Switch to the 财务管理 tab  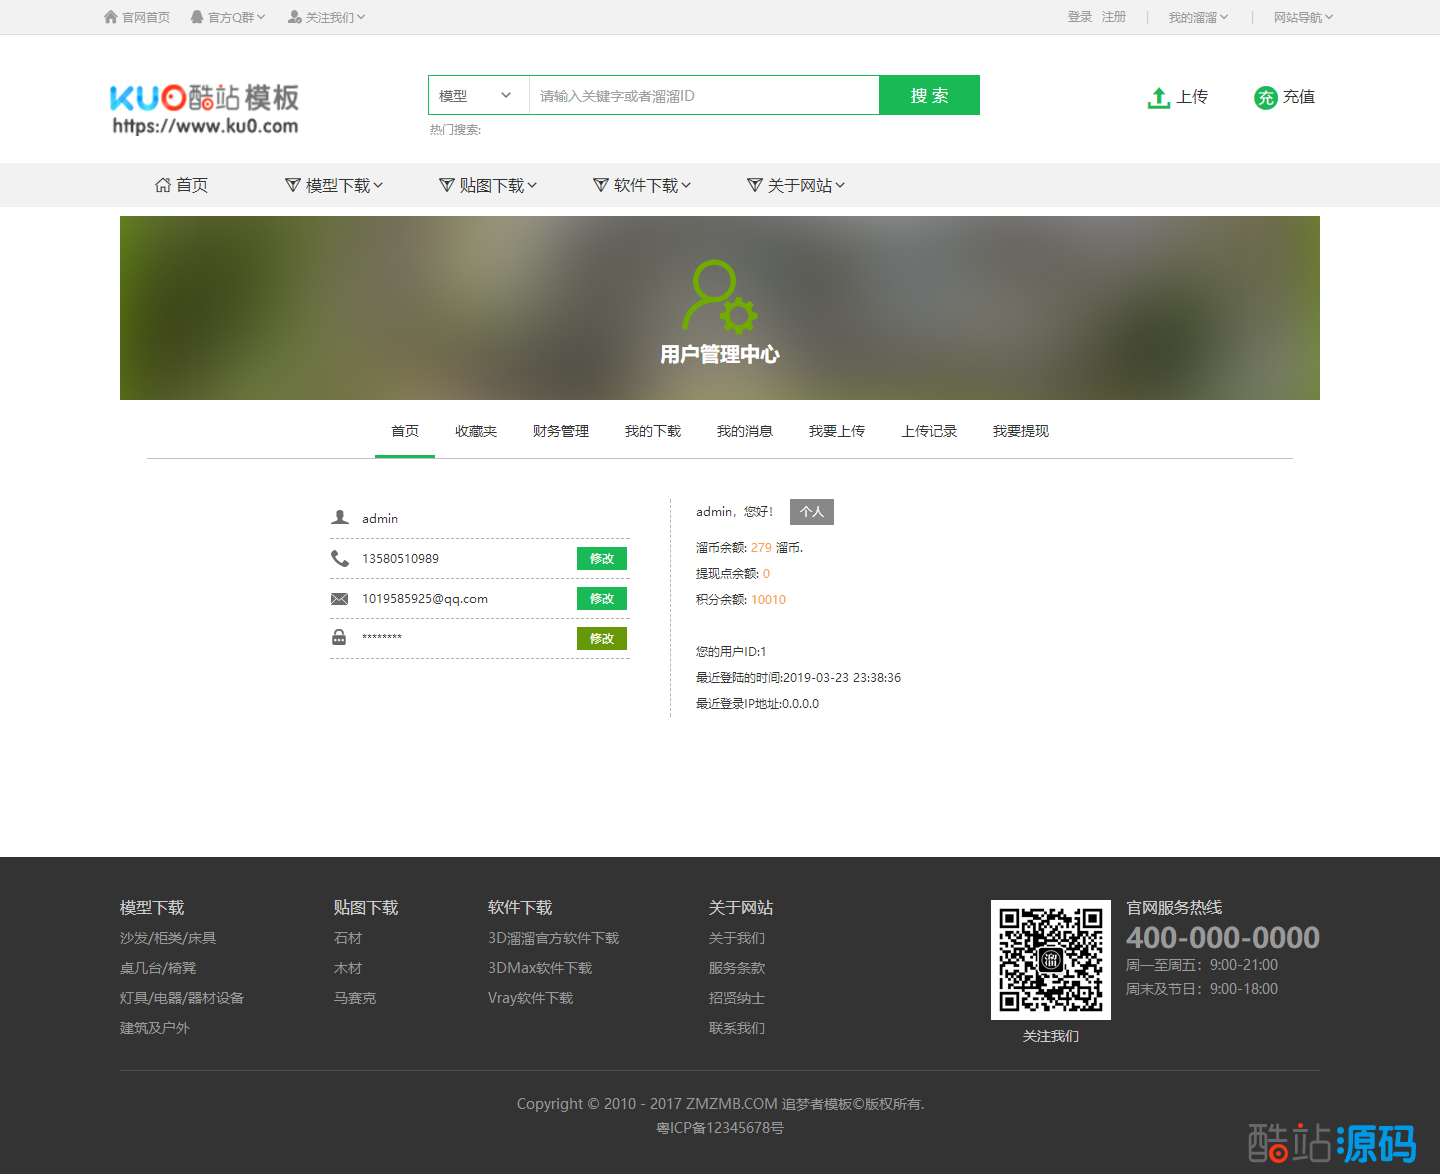(560, 431)
